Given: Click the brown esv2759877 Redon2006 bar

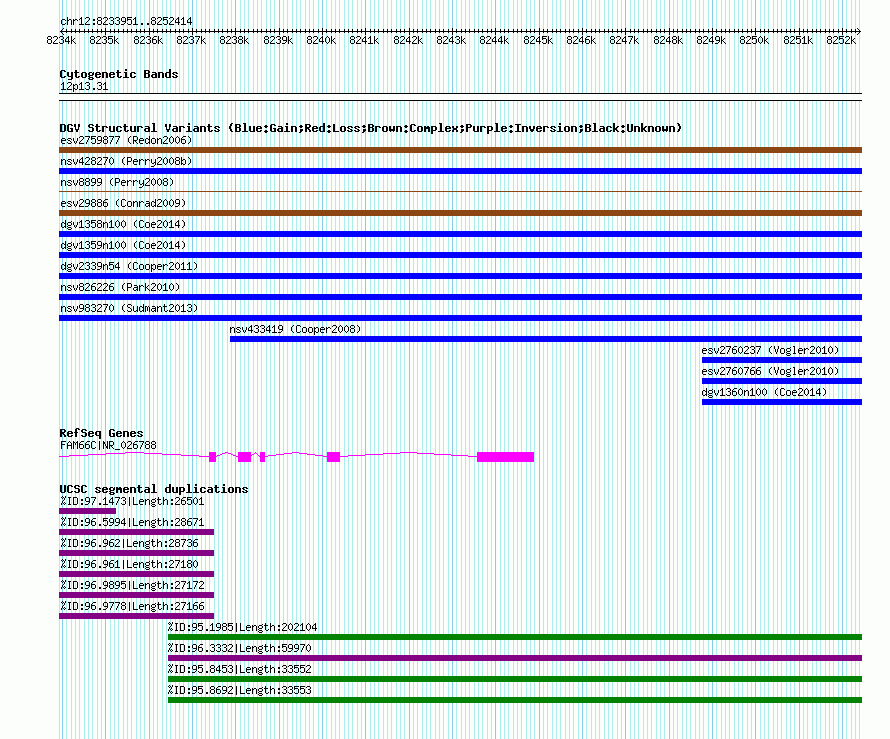Looking at the screenshot, I should point(460,150).
